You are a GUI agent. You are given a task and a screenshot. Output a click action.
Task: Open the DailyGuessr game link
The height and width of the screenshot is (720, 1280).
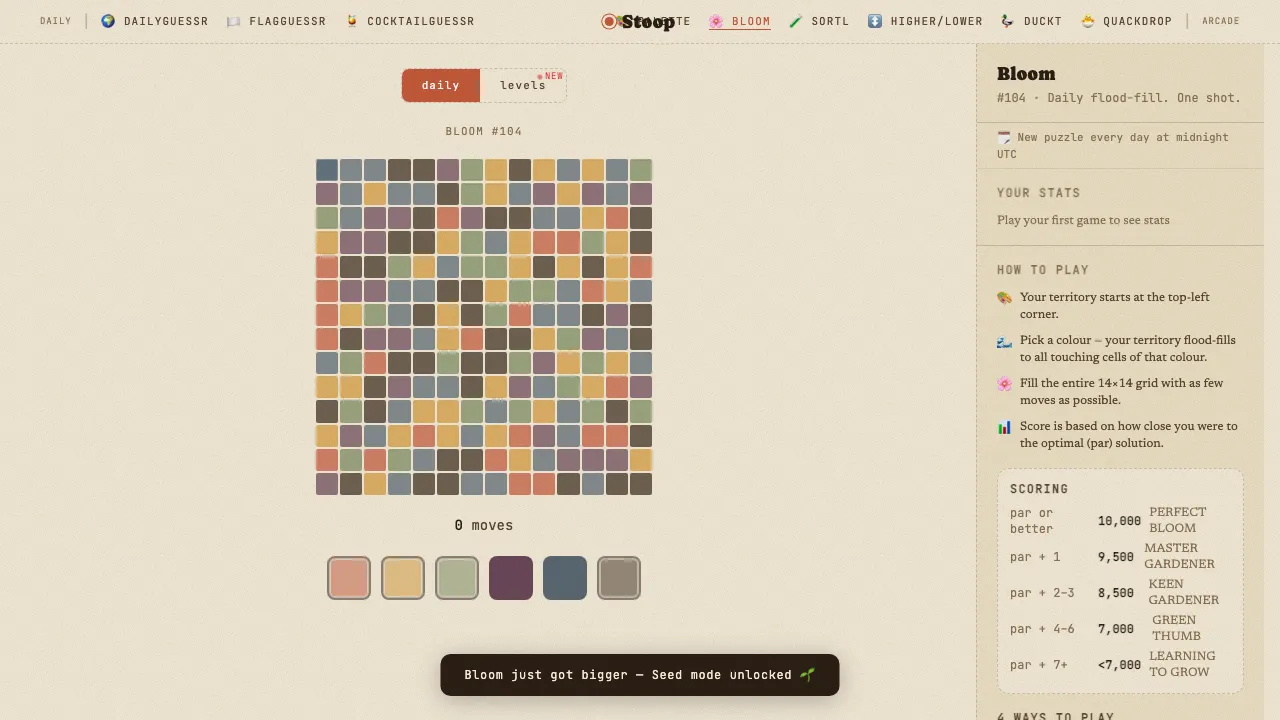154,21
